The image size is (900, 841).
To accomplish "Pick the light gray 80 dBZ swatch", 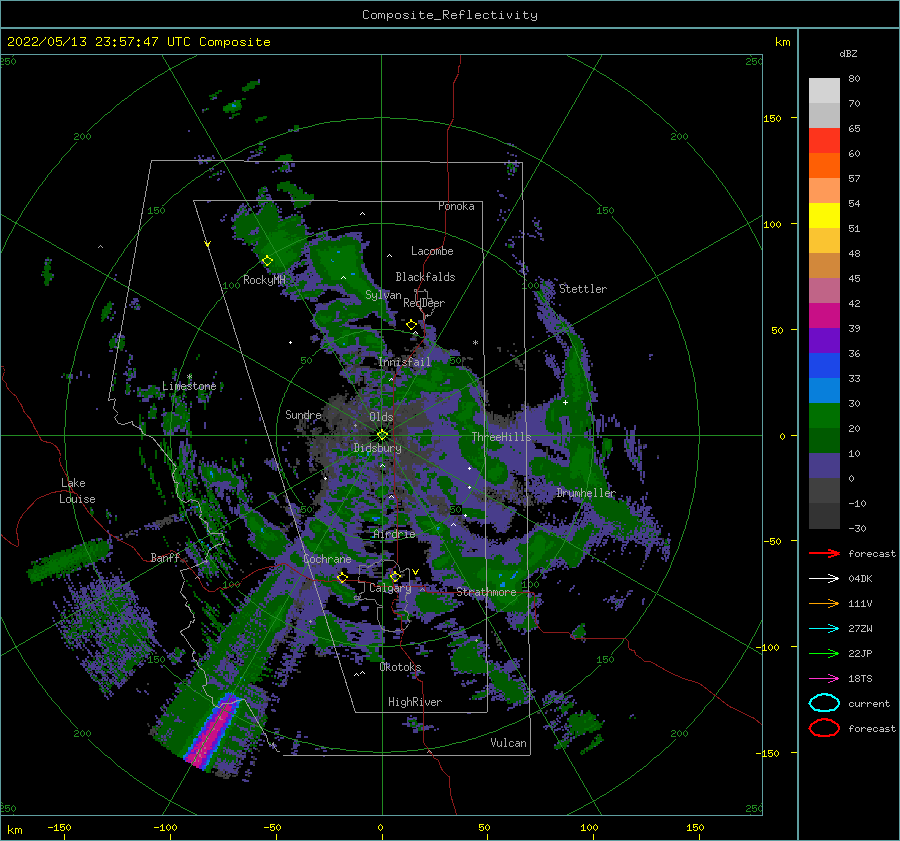I will coord(824,90).
